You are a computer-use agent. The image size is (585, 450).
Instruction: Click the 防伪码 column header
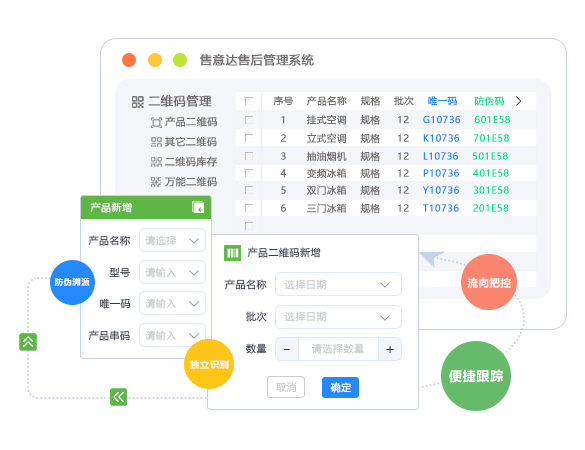click(x=489, y=101)
